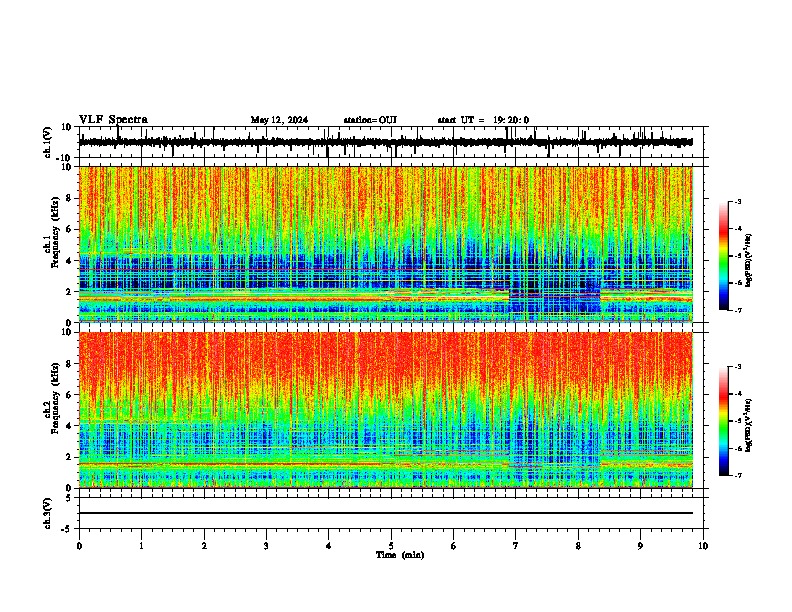Image resolution: width=792 pixels, height=612 pixels.
Task: Click the ch.1(V) waveform axis label
Action: click(x=48, y=142)
